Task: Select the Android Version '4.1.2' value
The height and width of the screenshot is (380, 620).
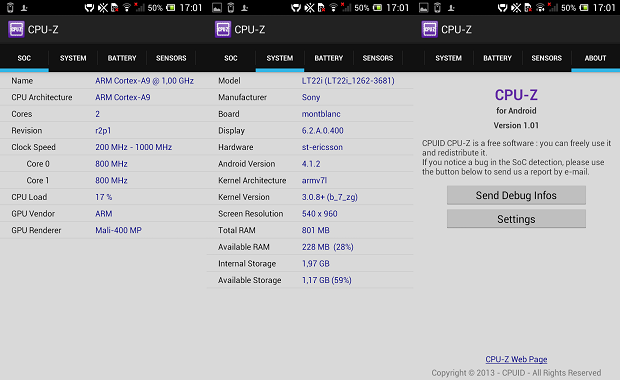Action: coord(311,164)
